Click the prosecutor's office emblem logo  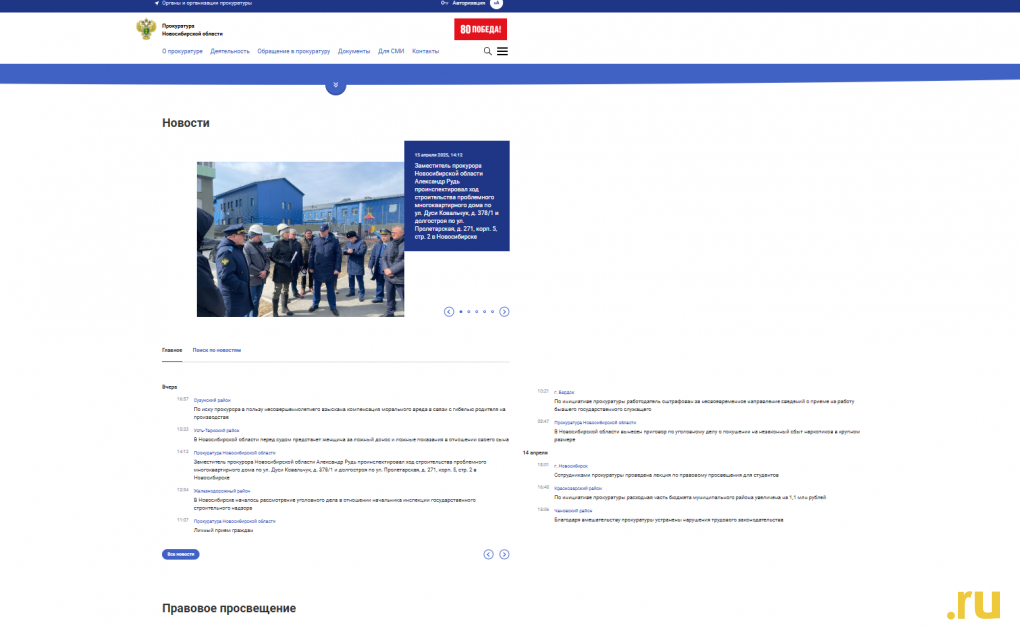[145, 29]
